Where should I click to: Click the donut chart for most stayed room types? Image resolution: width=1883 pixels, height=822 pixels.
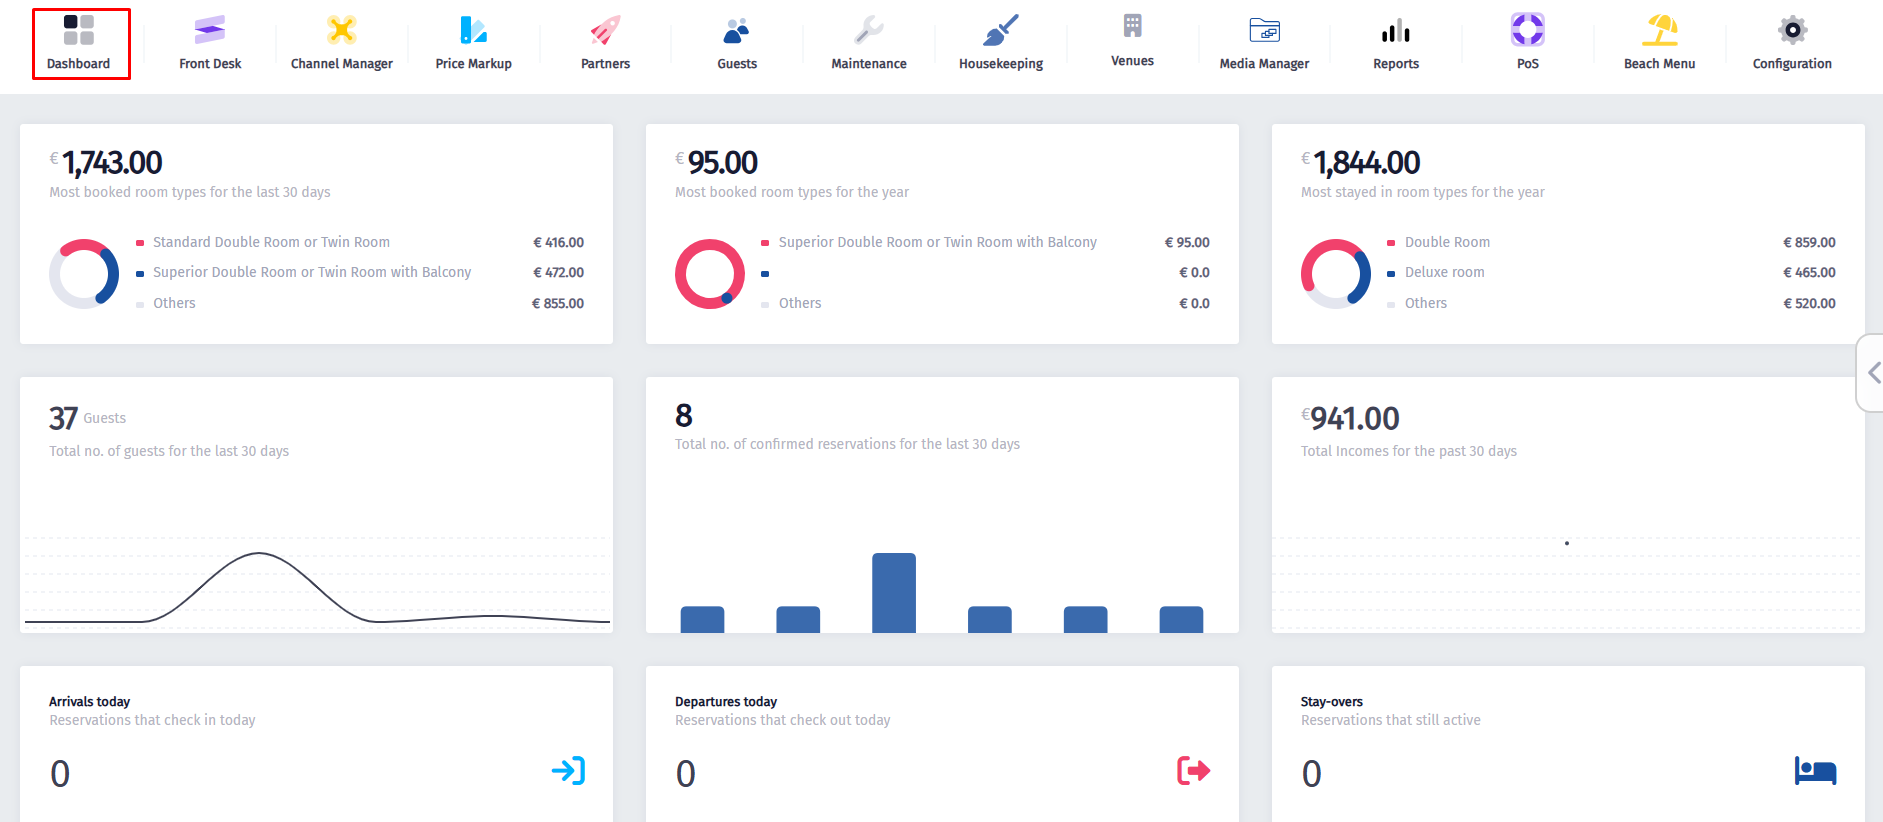tap(1336, 274)
